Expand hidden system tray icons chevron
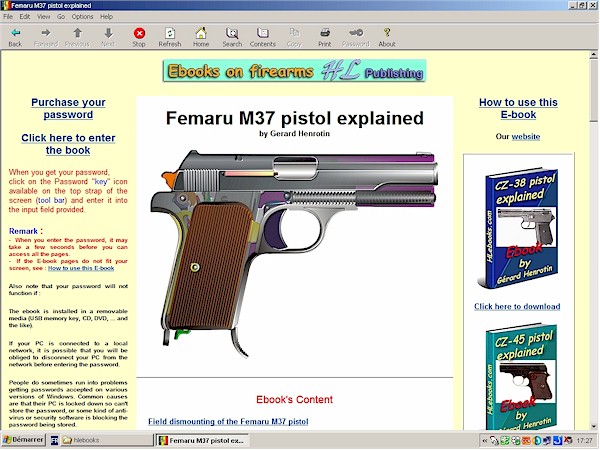The image size is (600, 450). [x=484, y=441]
